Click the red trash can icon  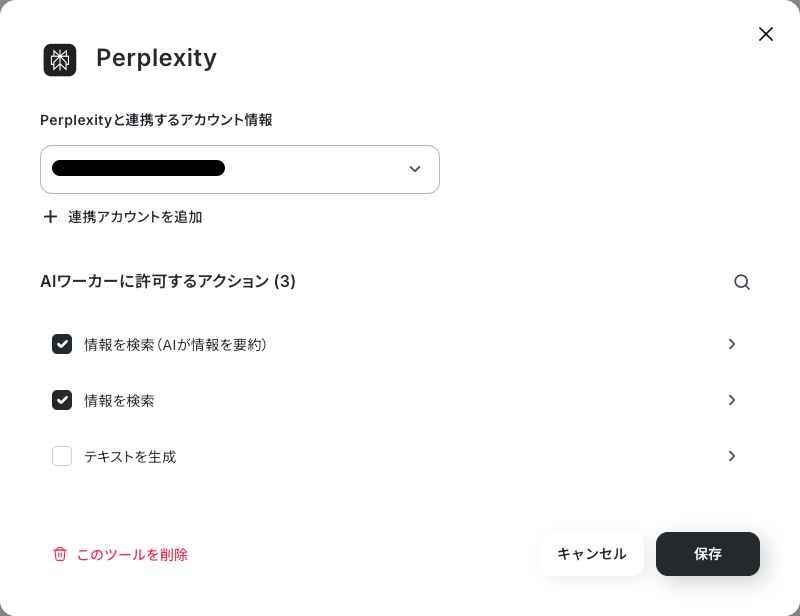click(60, 554)
